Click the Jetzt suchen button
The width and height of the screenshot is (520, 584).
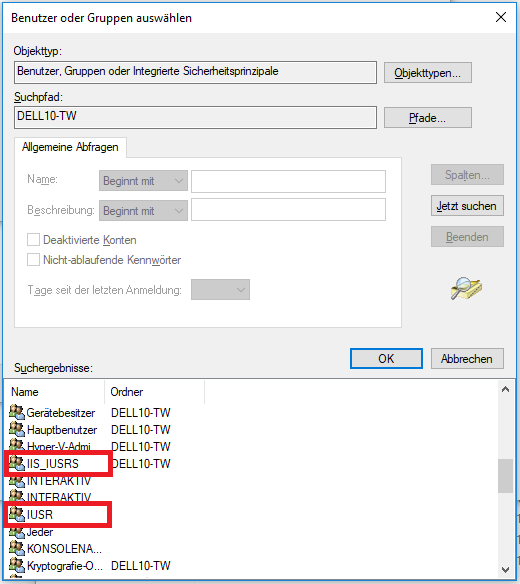click(467, 206)
